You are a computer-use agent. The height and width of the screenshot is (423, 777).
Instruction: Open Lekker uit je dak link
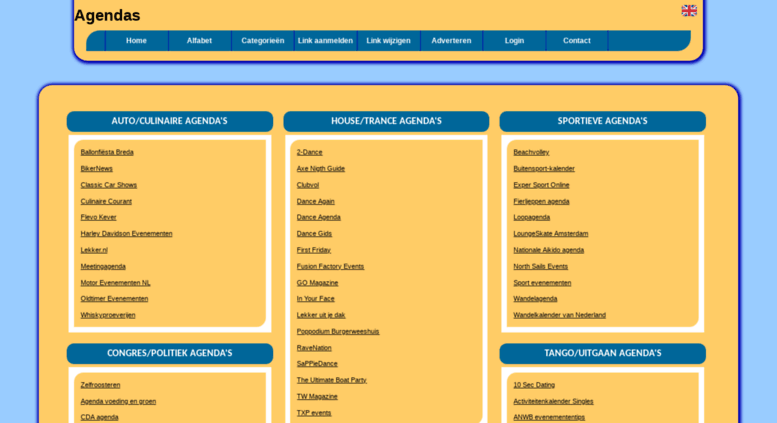[x=321, y=315]
